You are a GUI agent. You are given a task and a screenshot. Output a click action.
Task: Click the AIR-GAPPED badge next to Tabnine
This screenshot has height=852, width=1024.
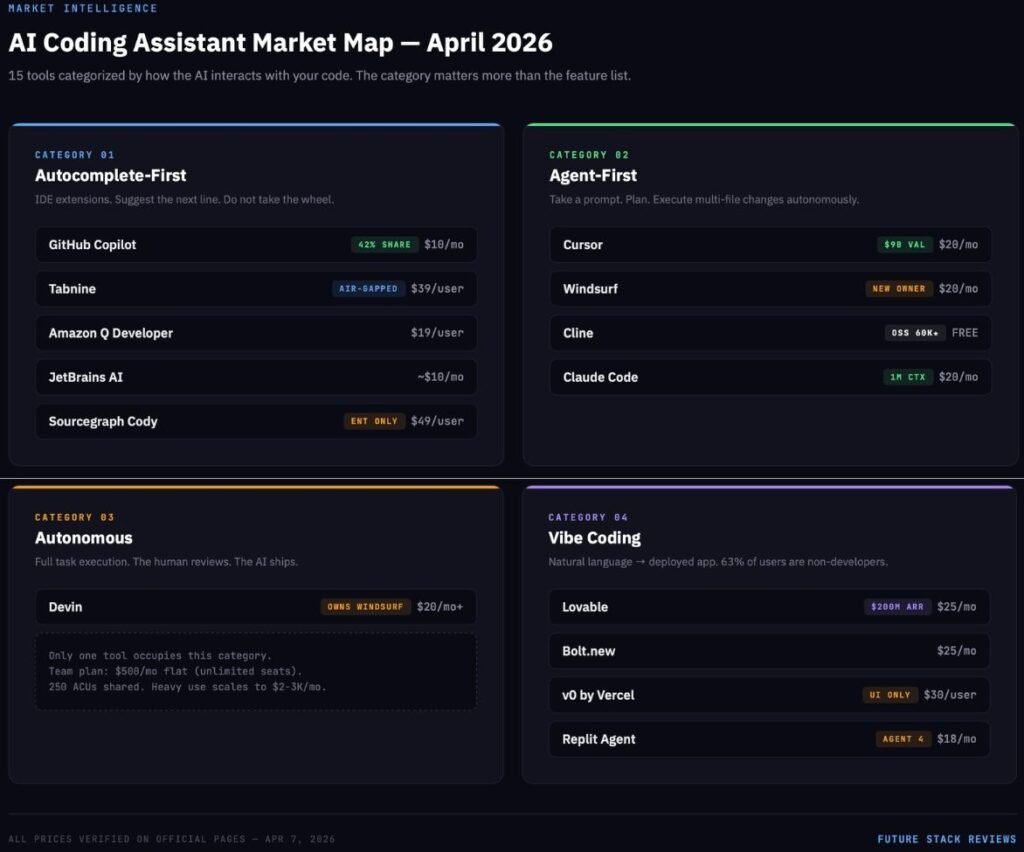pos(370,289)
